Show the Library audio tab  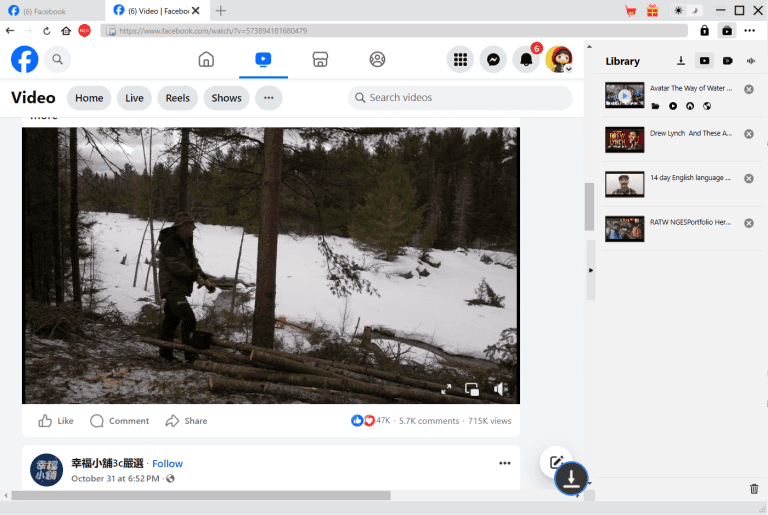751,61
